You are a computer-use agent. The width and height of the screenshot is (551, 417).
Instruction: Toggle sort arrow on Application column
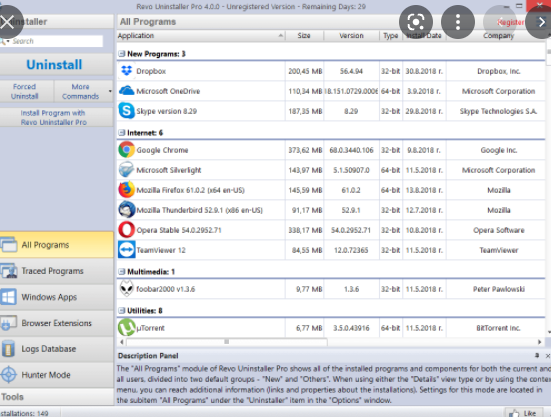[280, 35]
